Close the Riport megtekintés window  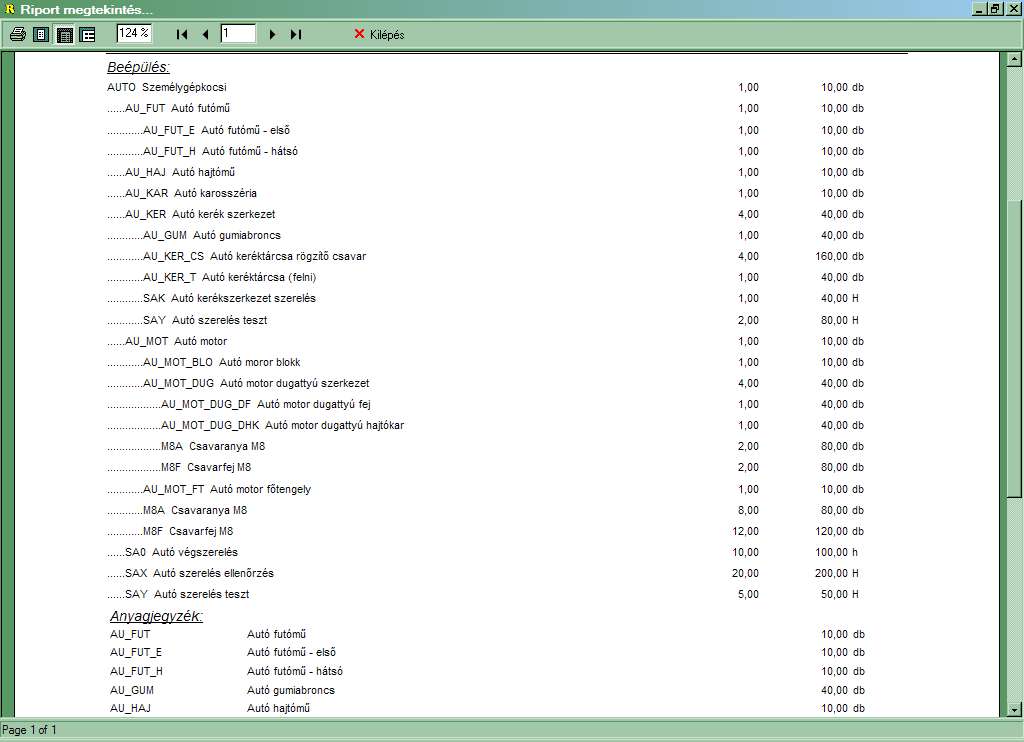pyautogui.click(x=1012, y=9)
